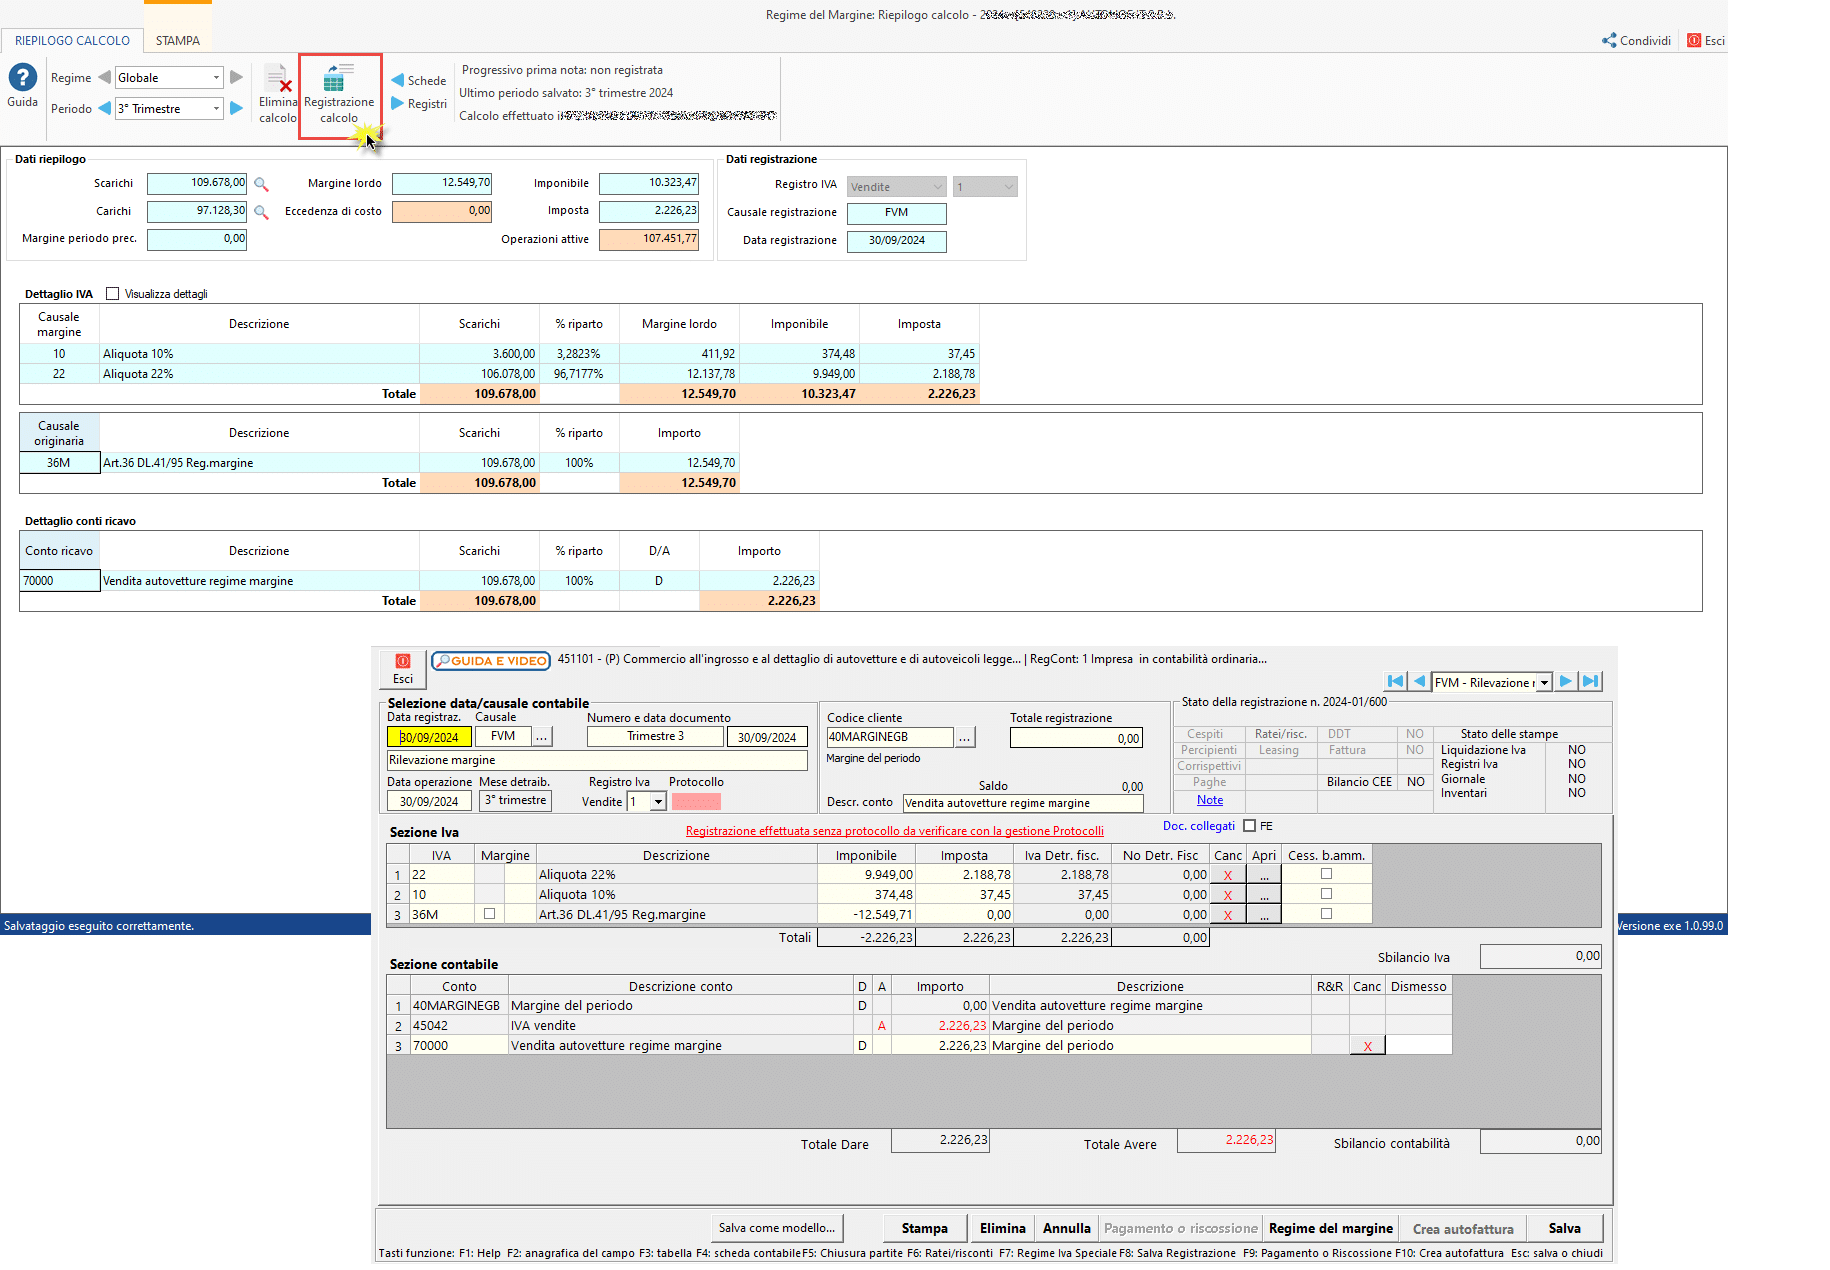Click red X Canc for 36M row
This screenshot has width=1830, height=1270.
coord(1228,915)
